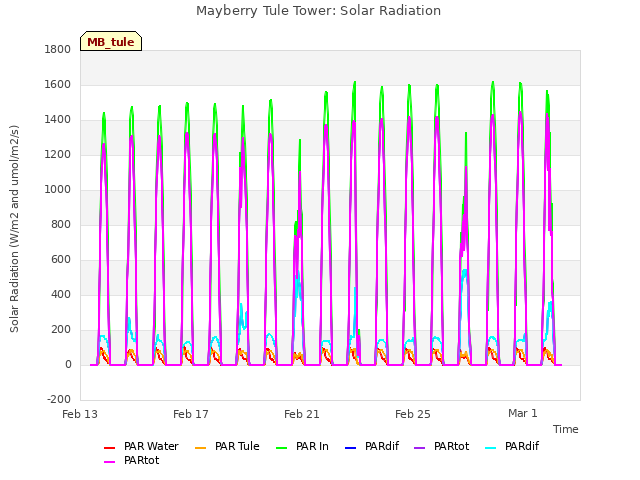Click the 800 y-axis tick label
This screenshot has height=480, width=640.
(61, 224)
